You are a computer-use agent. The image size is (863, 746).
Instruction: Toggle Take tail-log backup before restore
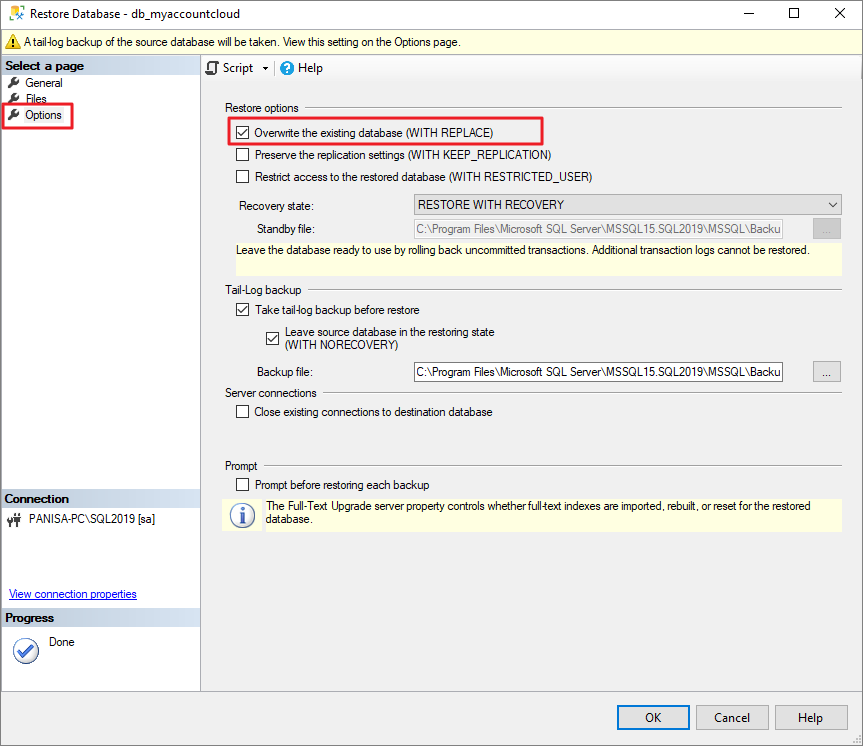pos(242,310)
